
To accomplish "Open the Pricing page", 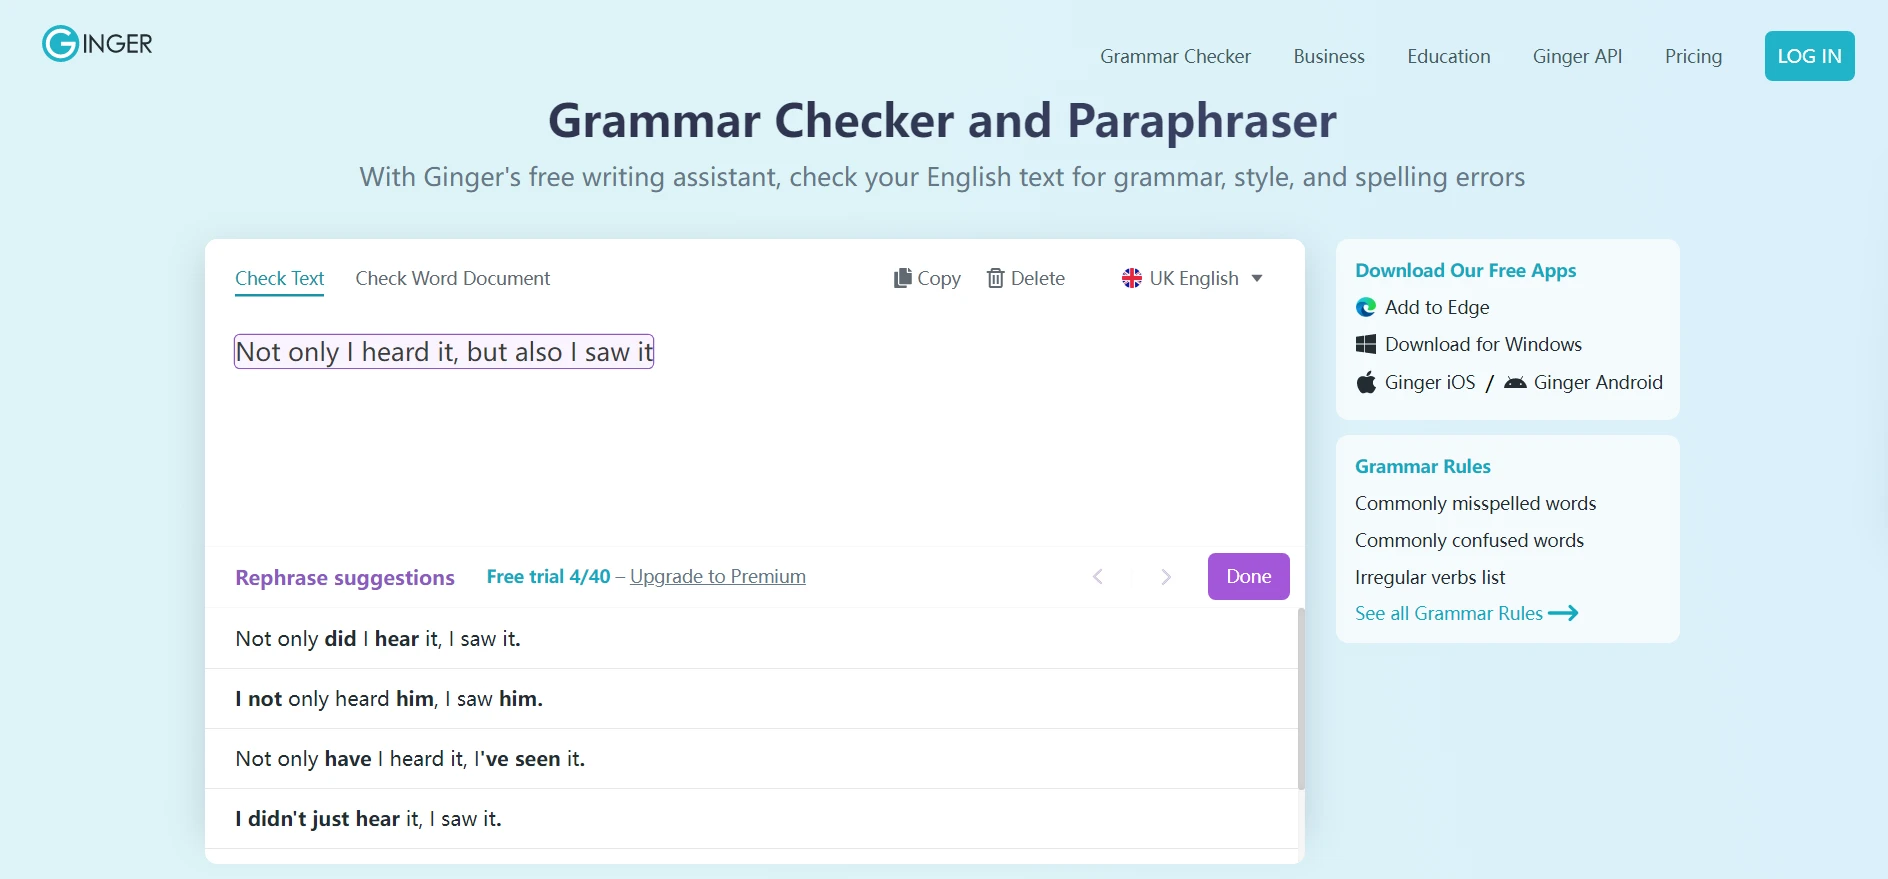I will pyautogui.click(x=1693, y=56).
